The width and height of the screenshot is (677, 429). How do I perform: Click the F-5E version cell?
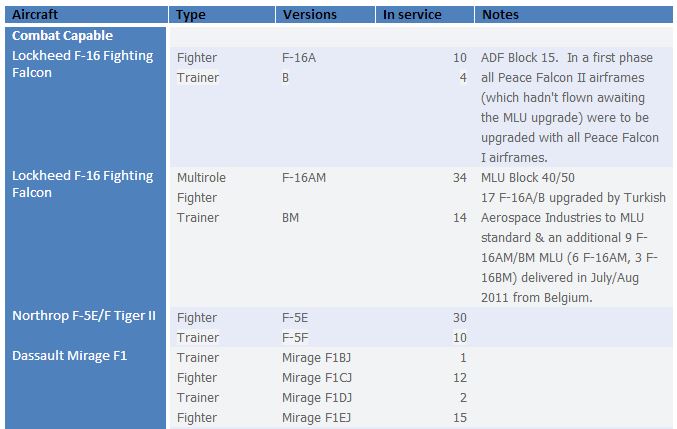(x=295, y=318)
